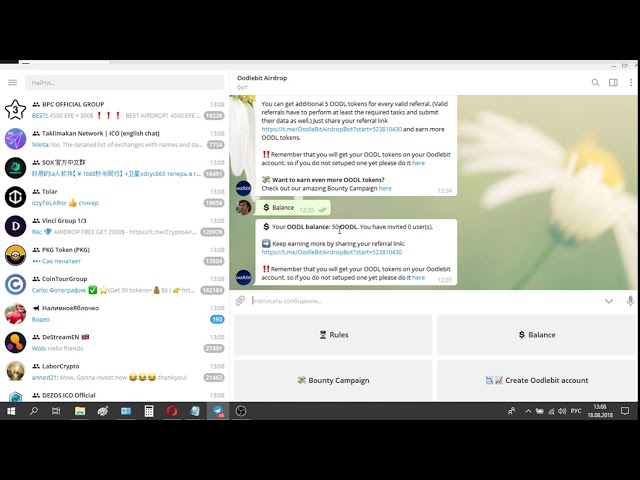This screenshot has width=640, height=480.
Task: Open the hamburger main menu
Action: (13, 82)
